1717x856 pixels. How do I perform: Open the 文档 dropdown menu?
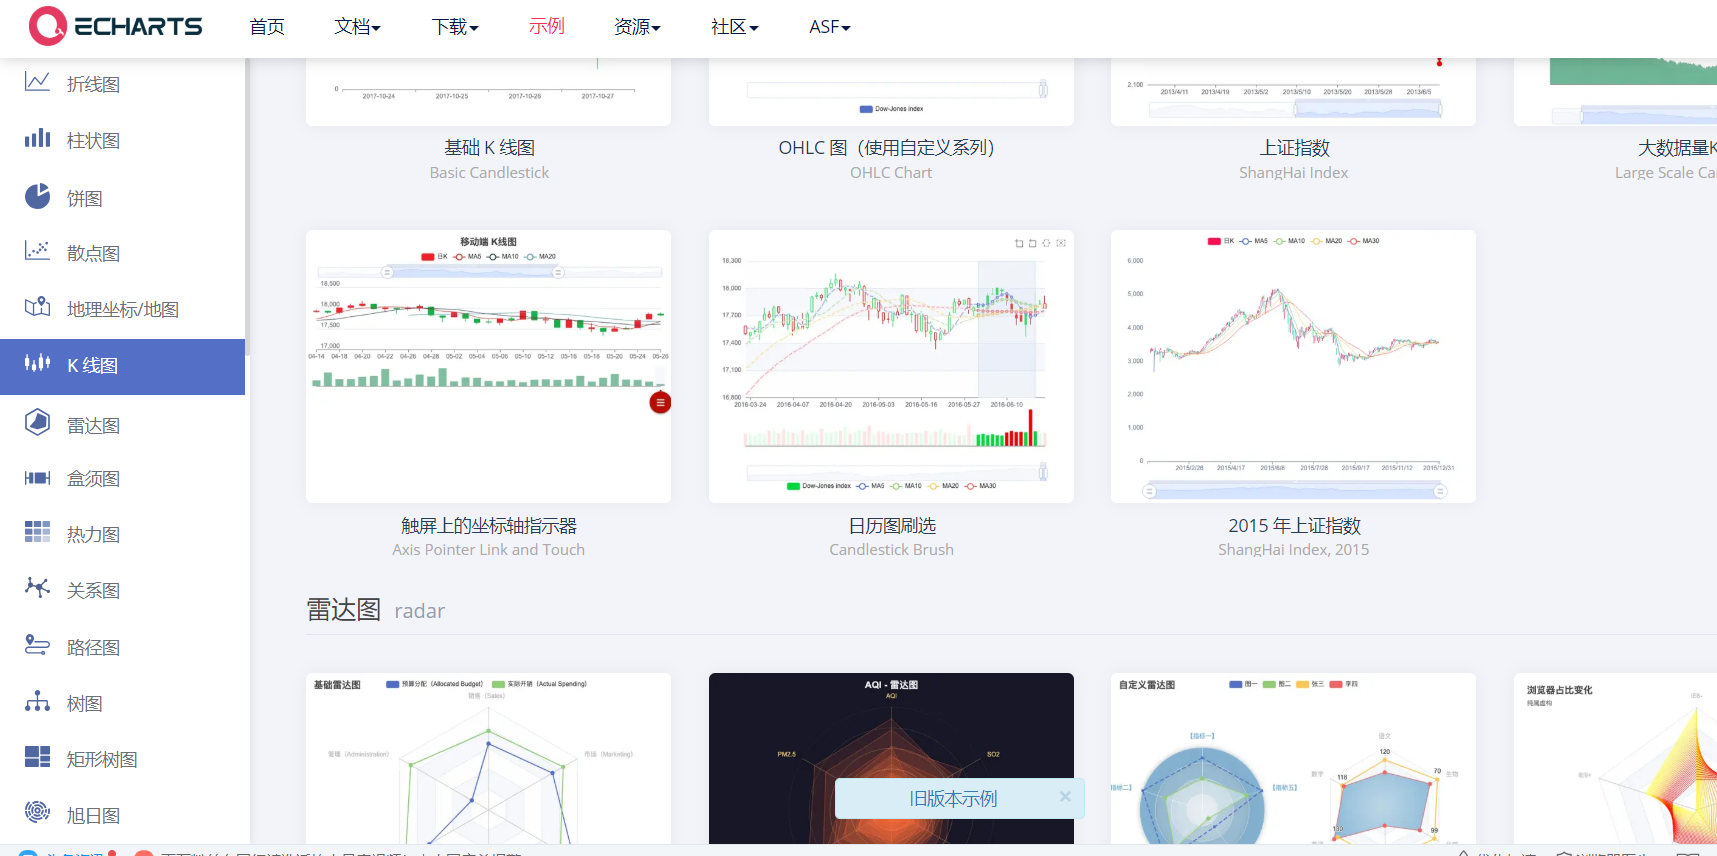(x=357, y=27)
